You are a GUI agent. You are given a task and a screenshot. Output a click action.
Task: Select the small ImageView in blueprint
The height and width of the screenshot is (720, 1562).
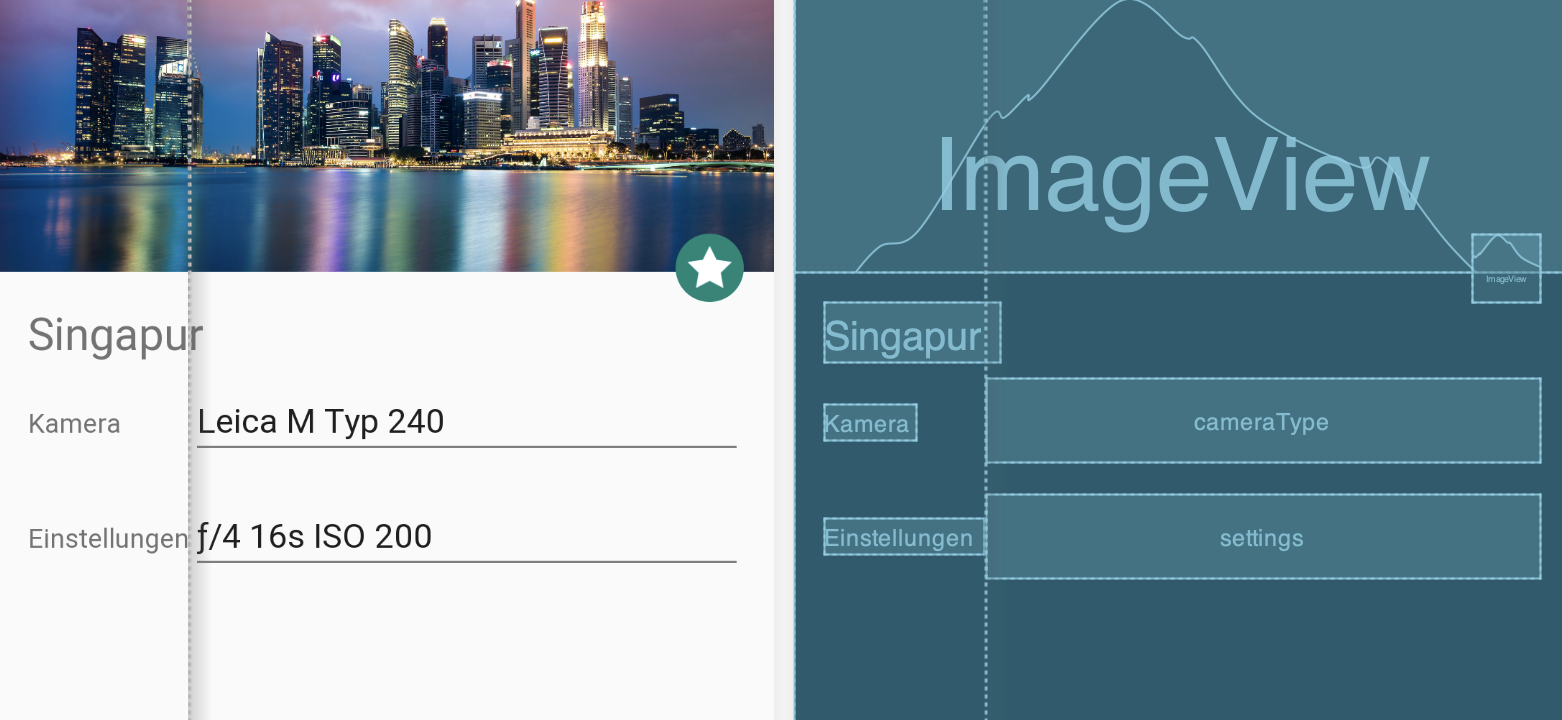1505,268
